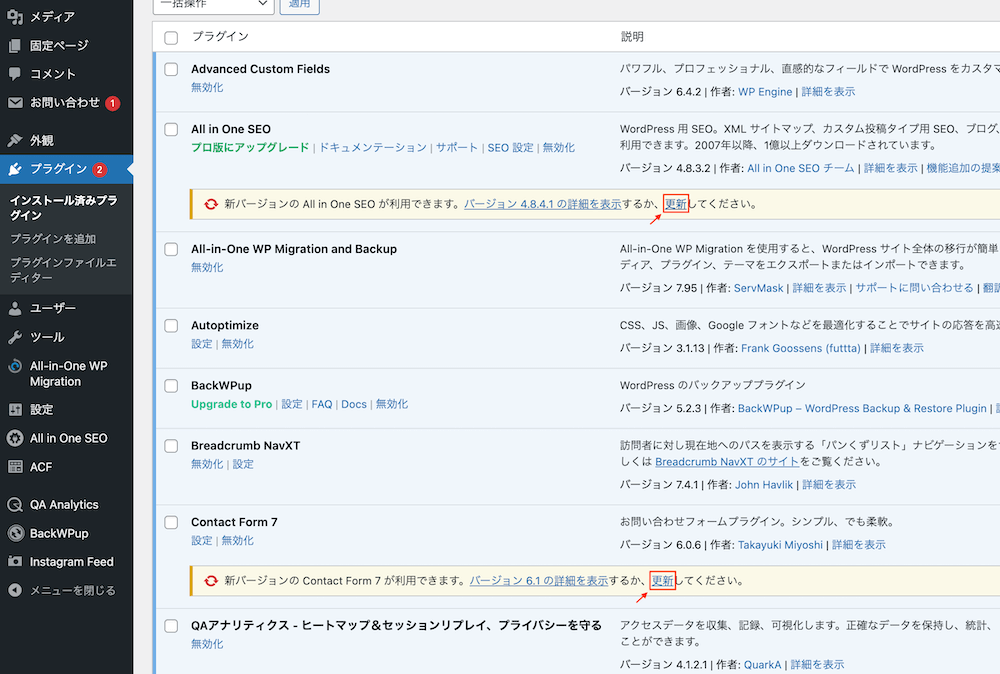Toggle the select-all checkbox in the table header
This screenshot has width=1000, height=674.
[171, 38]
